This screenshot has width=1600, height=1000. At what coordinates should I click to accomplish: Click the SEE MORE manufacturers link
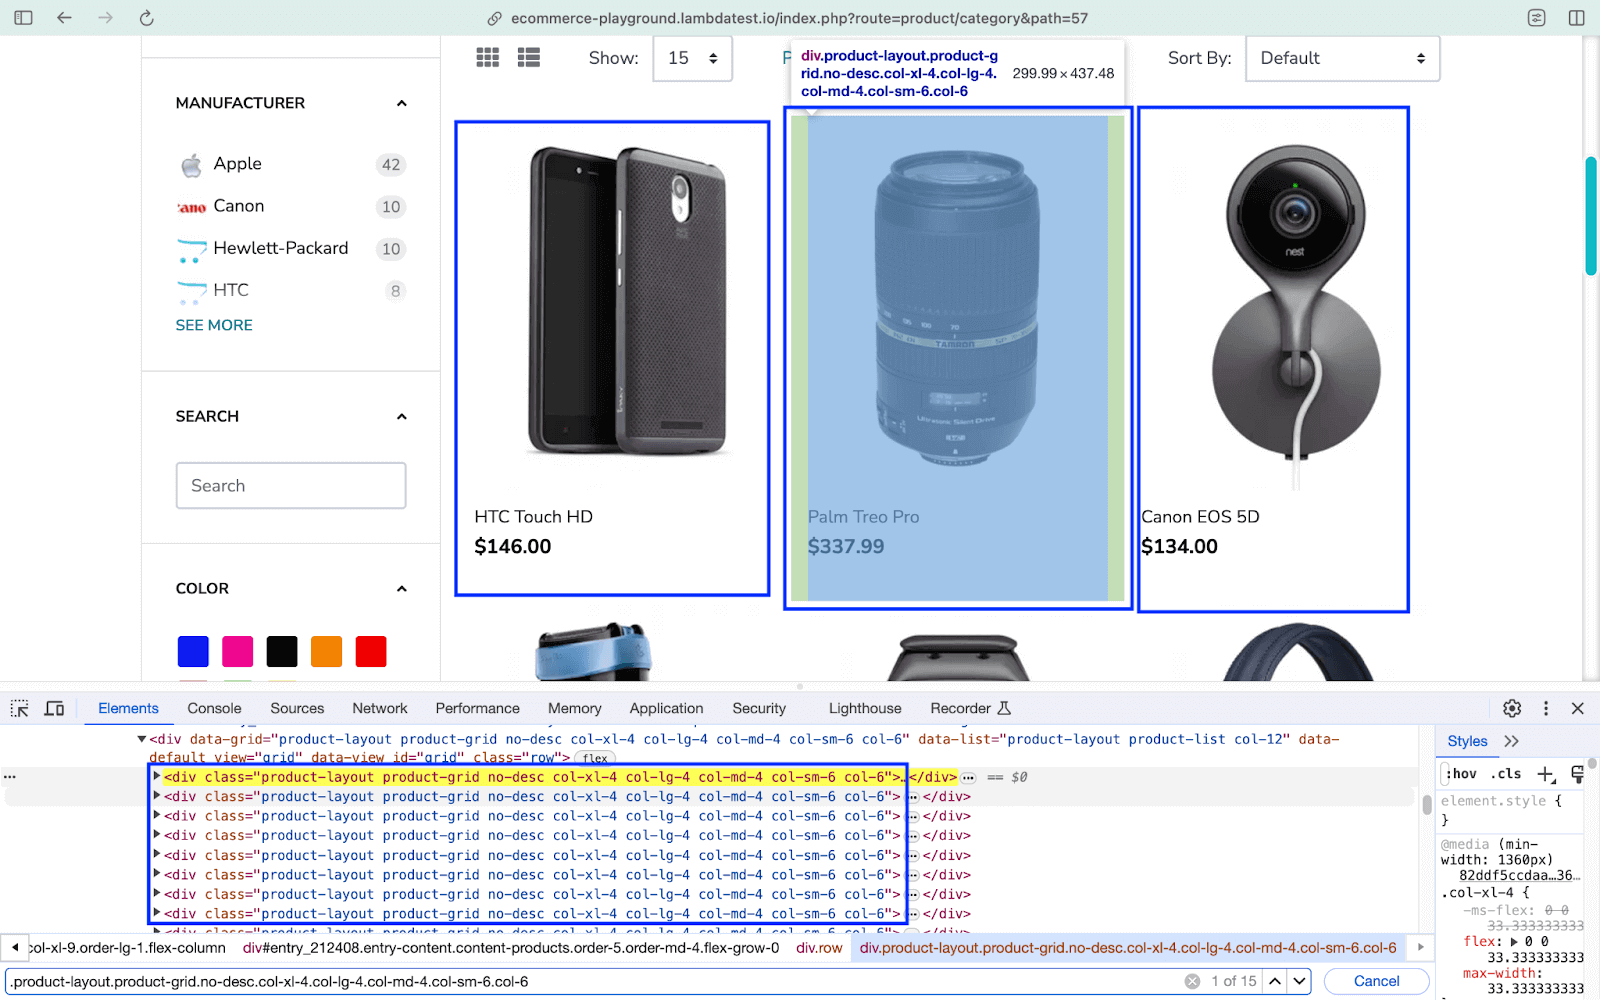pyautogui.click(x=214, y=325)
